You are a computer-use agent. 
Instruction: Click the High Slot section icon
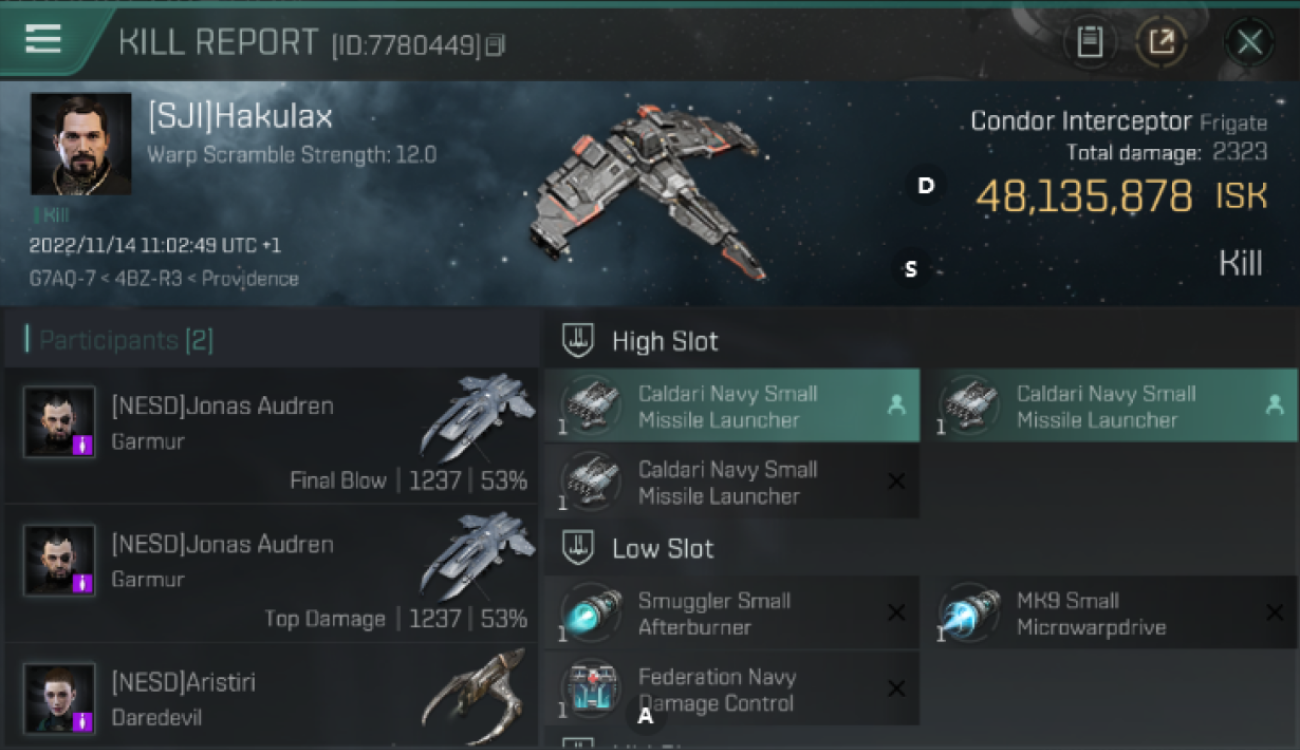click(577, 341)
